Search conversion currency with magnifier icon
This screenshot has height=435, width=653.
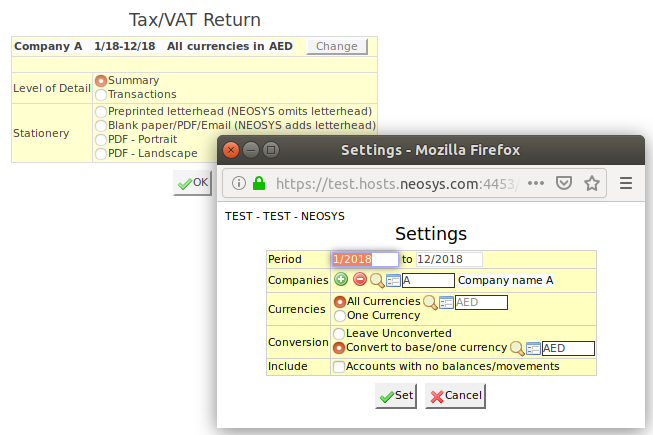click(x=517, y=348)
